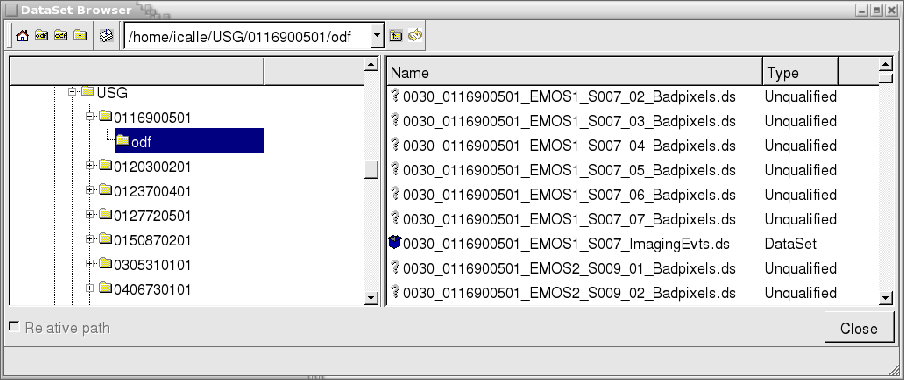Open the ODF directory shortcut icon
Image resolution: width=904 pixels, height=380 pixels.
coord(42,36)
